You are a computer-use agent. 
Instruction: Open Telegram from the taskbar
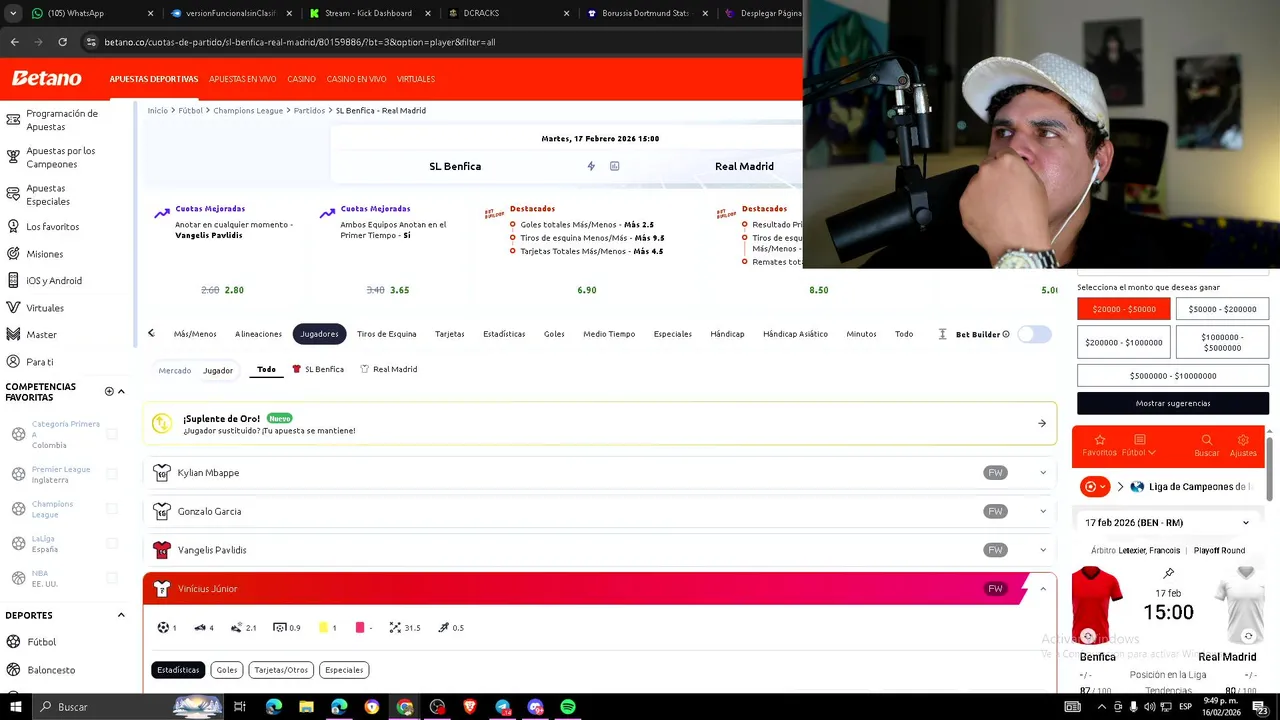[x=503, y=707]
